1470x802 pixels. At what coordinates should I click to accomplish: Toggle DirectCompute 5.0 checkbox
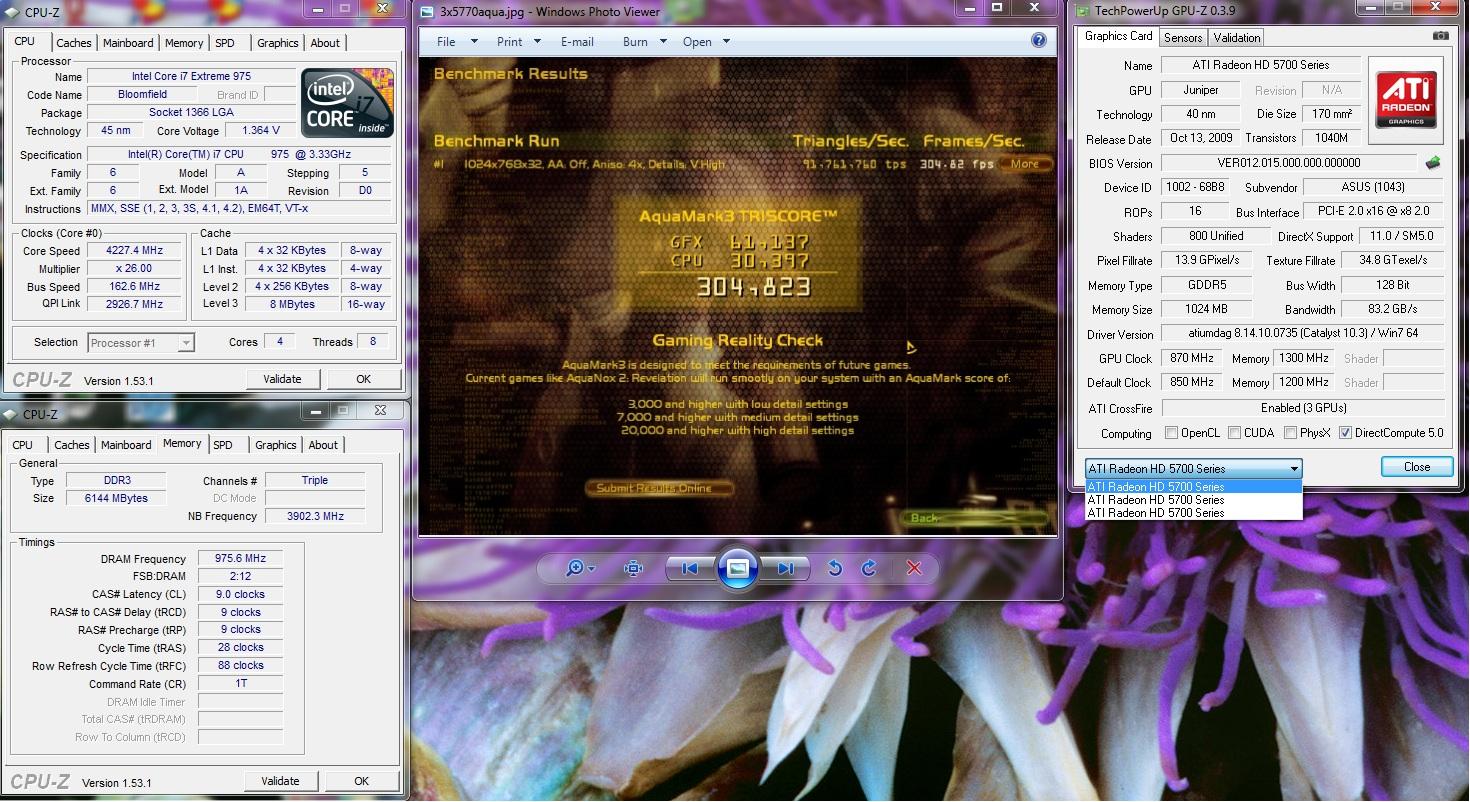click(x=1345, y=433)
